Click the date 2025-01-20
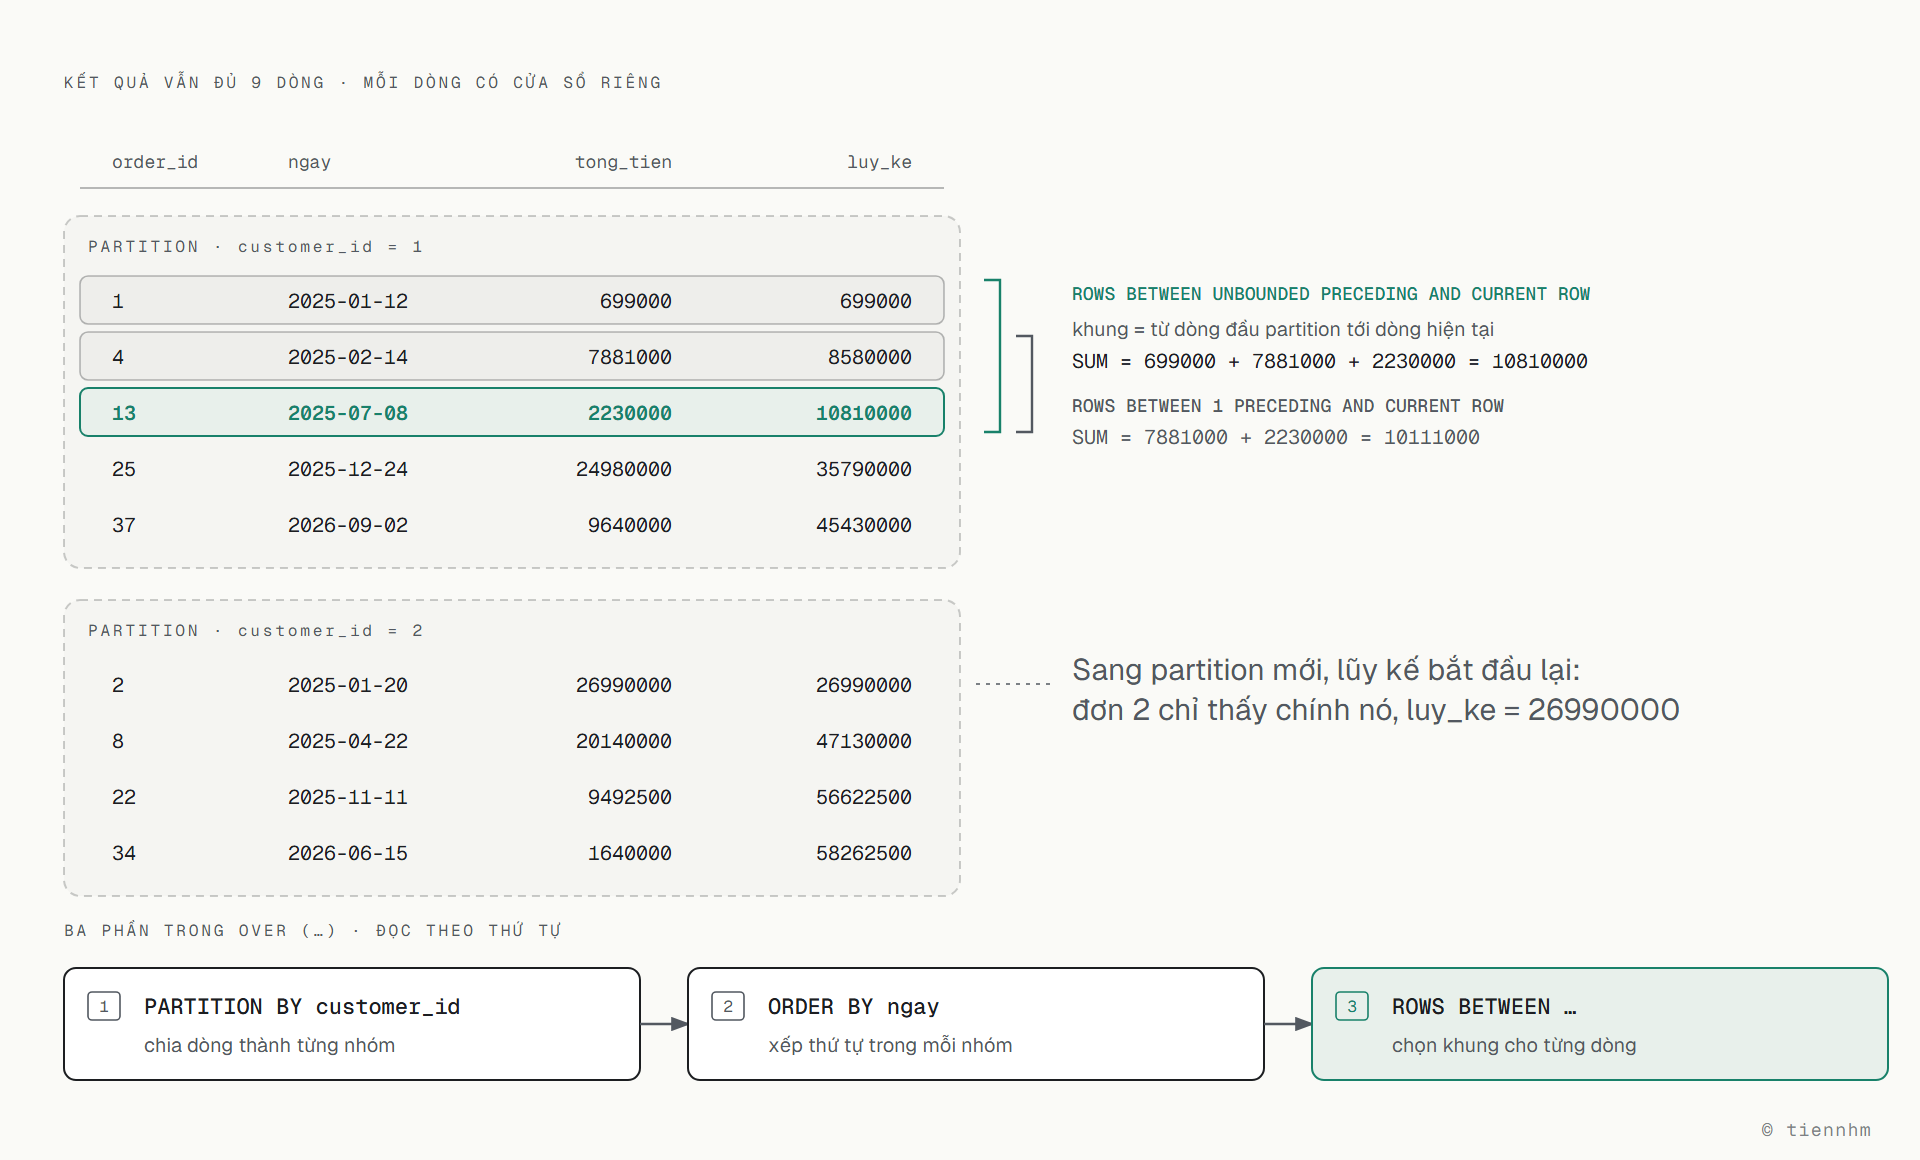 pos(348,685)
